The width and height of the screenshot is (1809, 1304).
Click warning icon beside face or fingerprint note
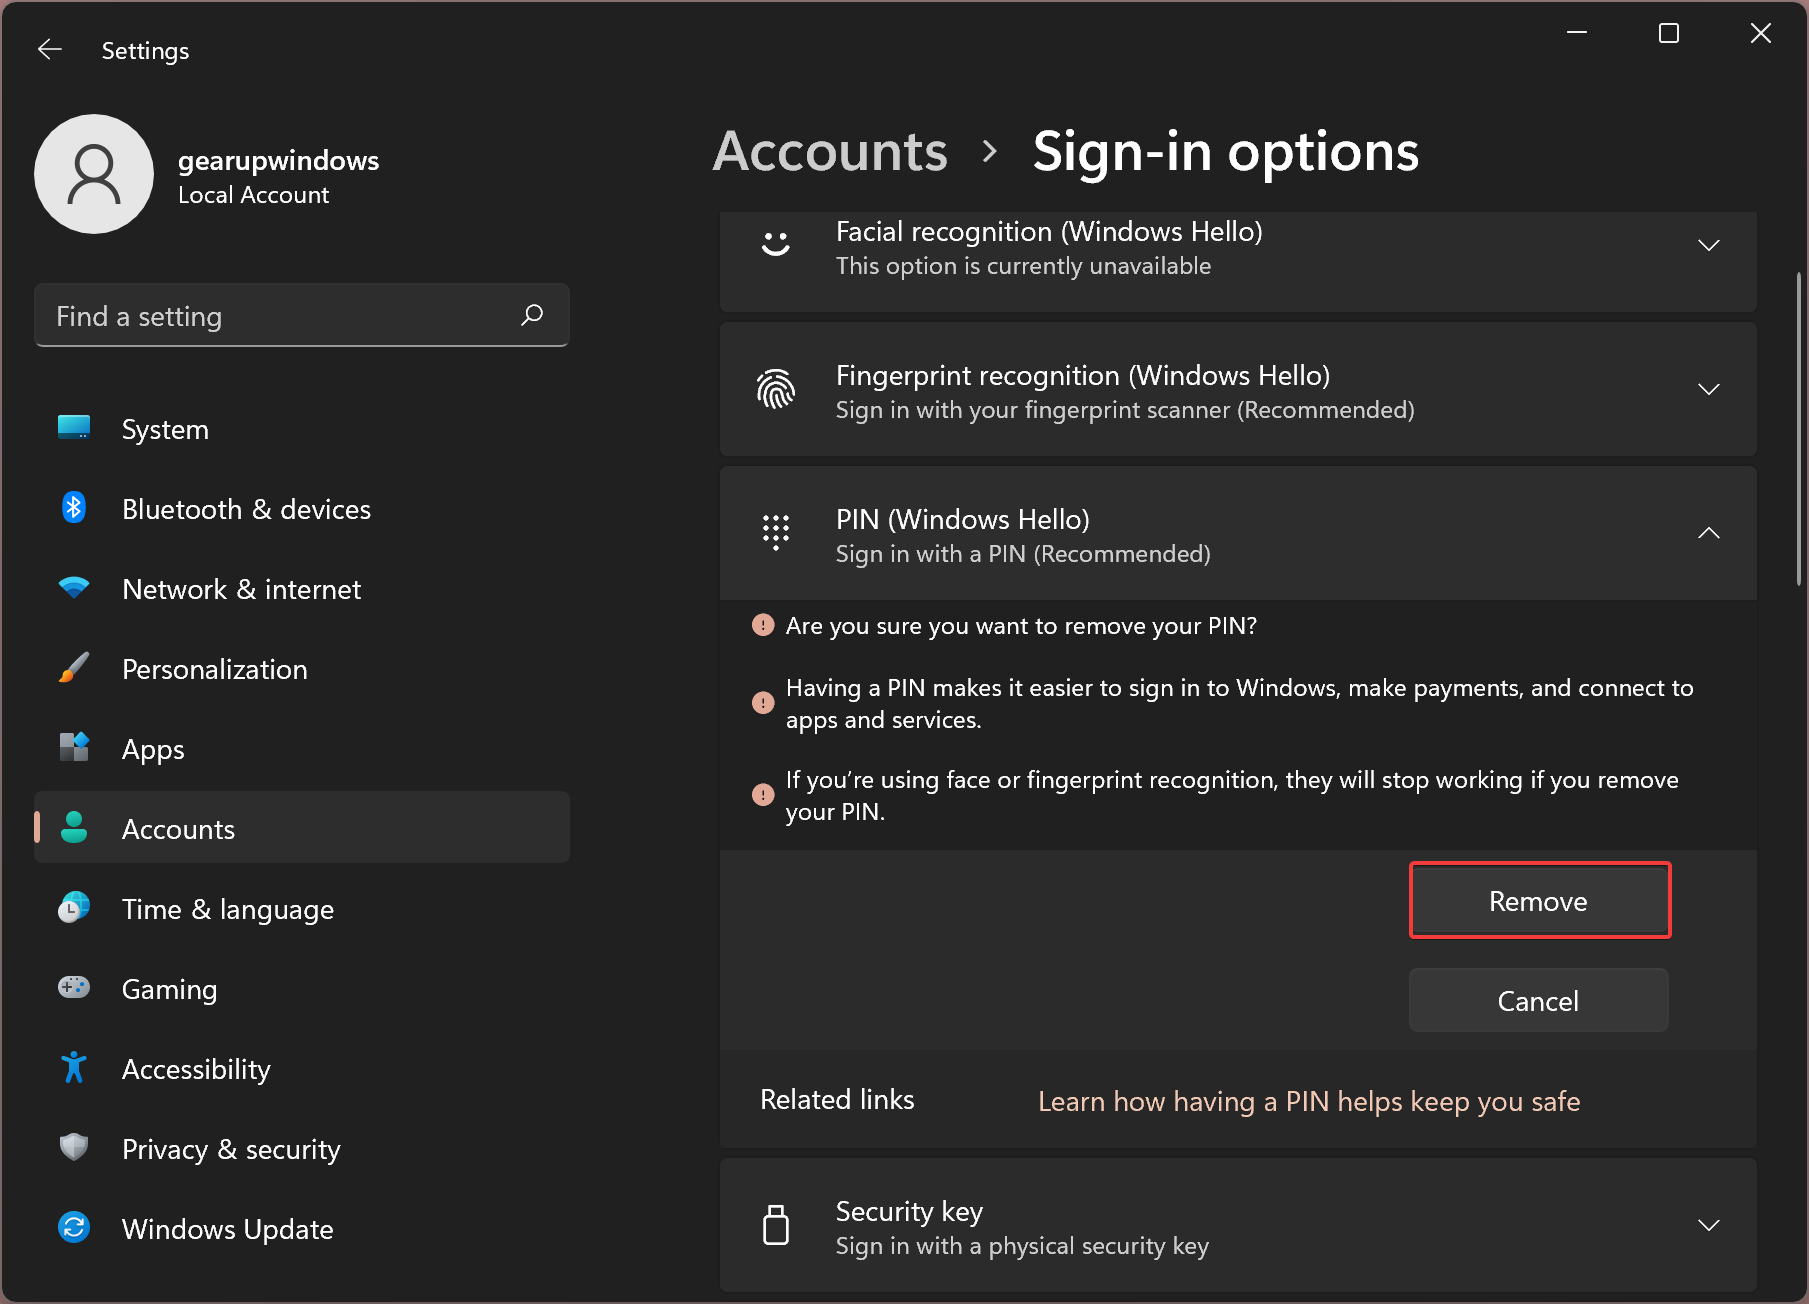(763, 795)
